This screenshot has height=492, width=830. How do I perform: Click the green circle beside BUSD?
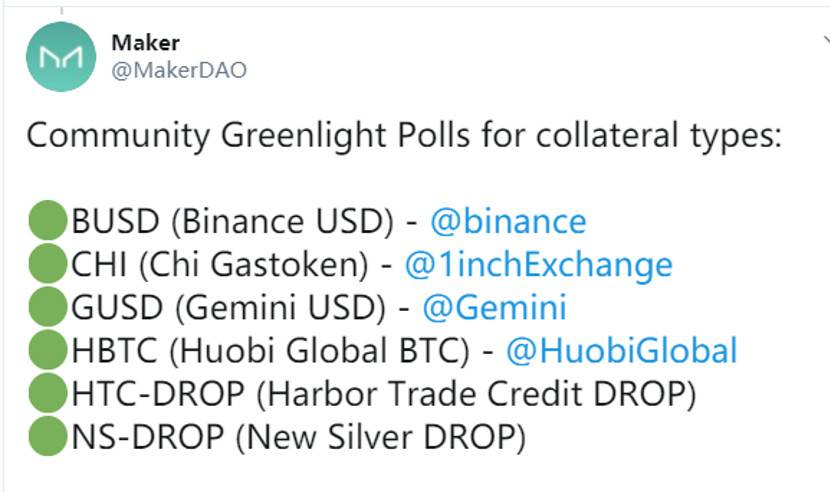(x=46, y=221)
